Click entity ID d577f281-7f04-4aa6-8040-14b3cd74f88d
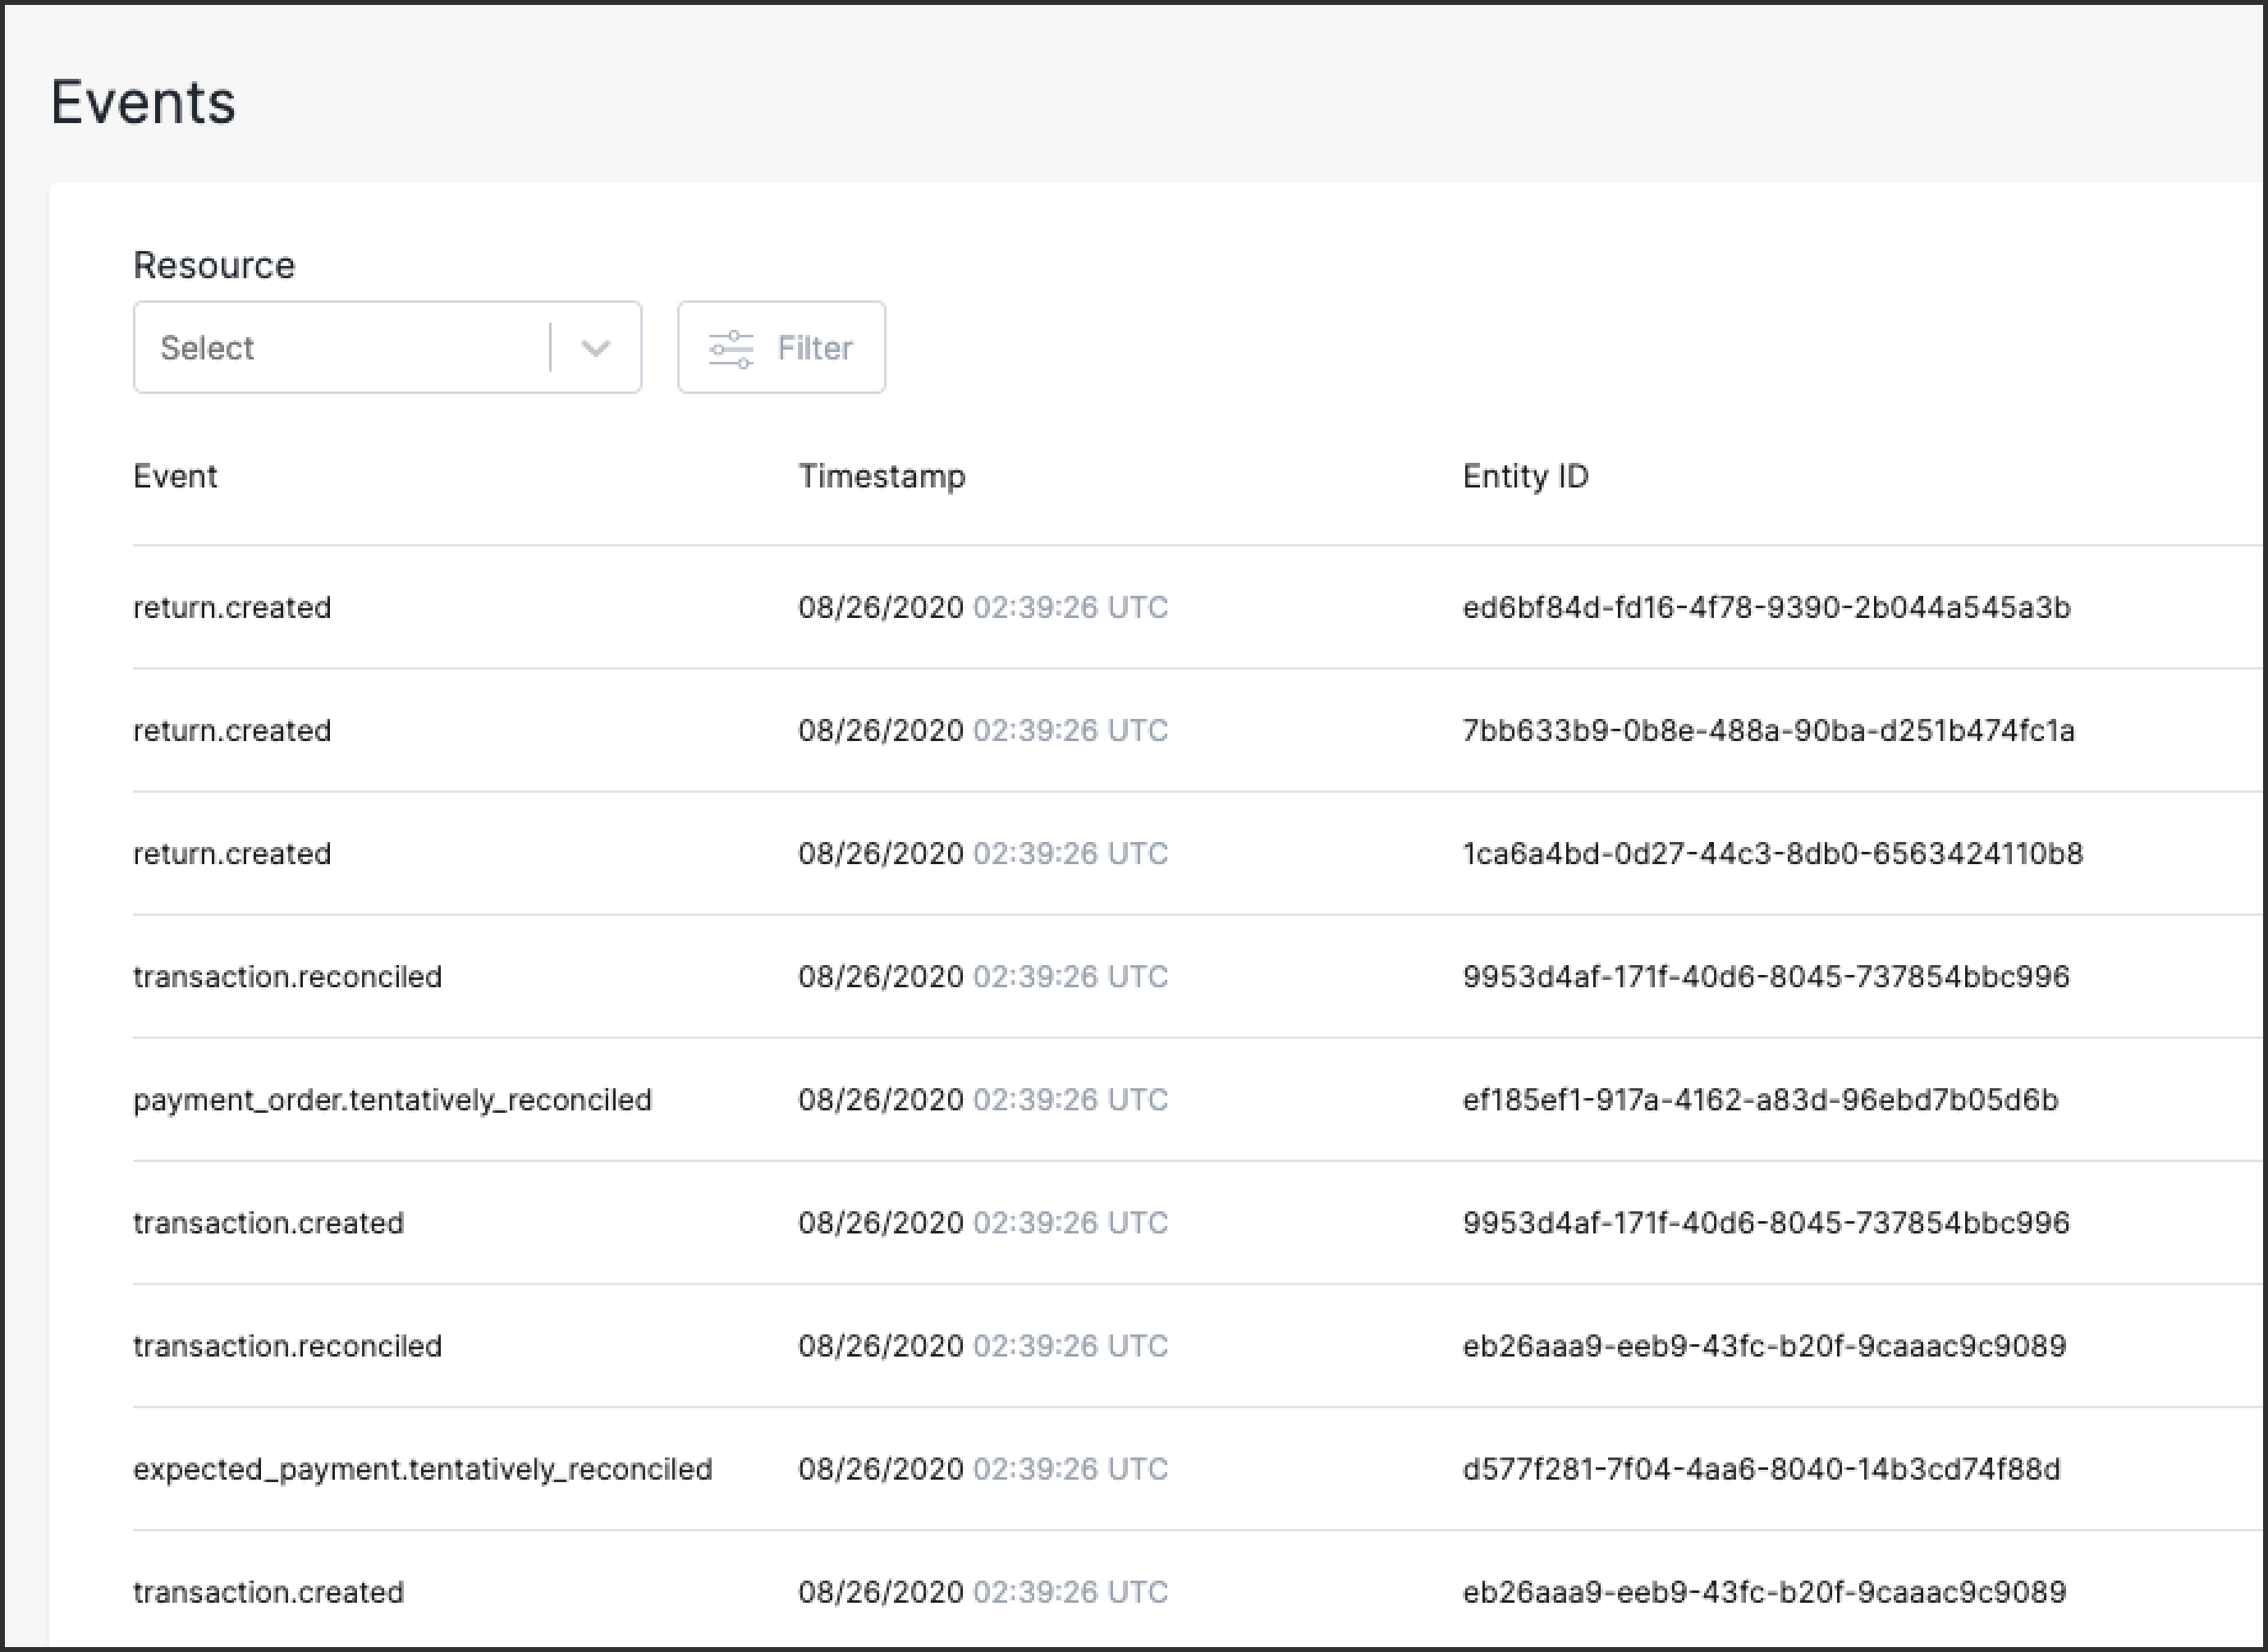Screen dimensions: 2268x1652 (1761, 1469)
